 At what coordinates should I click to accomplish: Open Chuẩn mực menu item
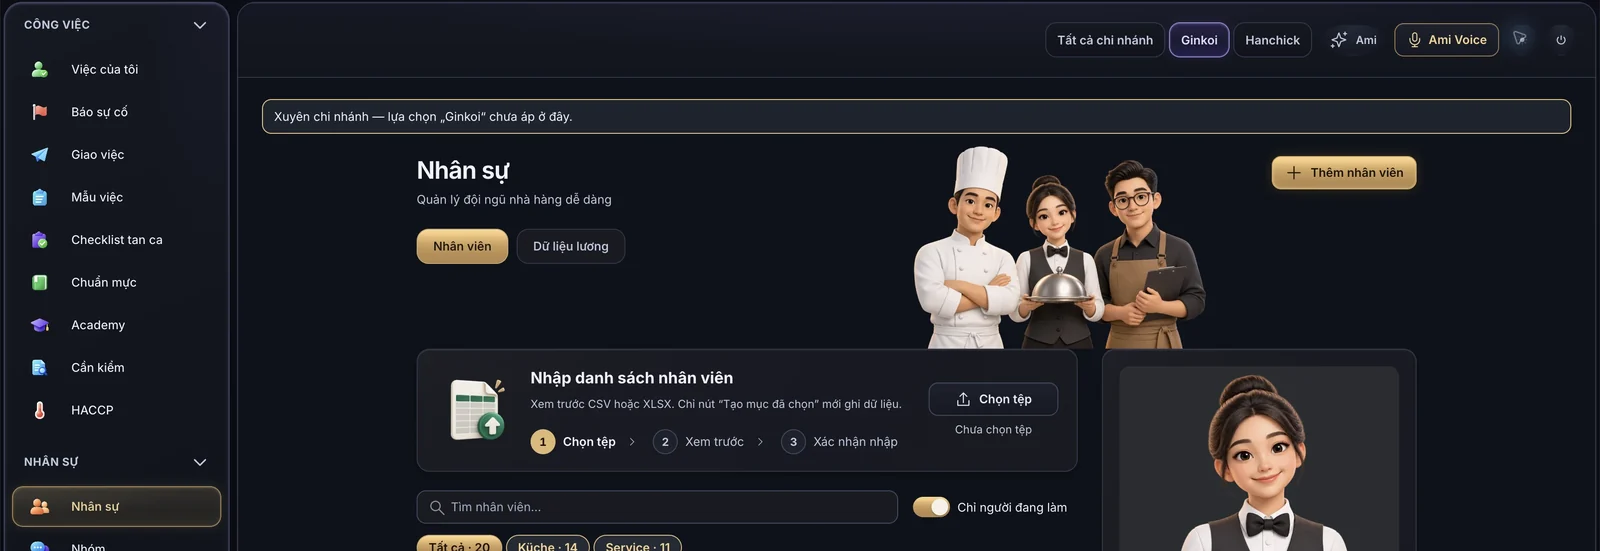click(116, 283)
